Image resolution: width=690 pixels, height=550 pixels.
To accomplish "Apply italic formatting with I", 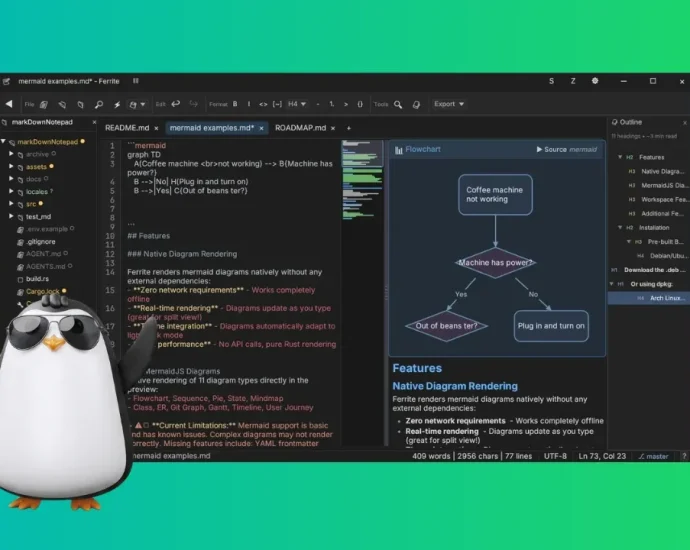I will pos(249,104).
